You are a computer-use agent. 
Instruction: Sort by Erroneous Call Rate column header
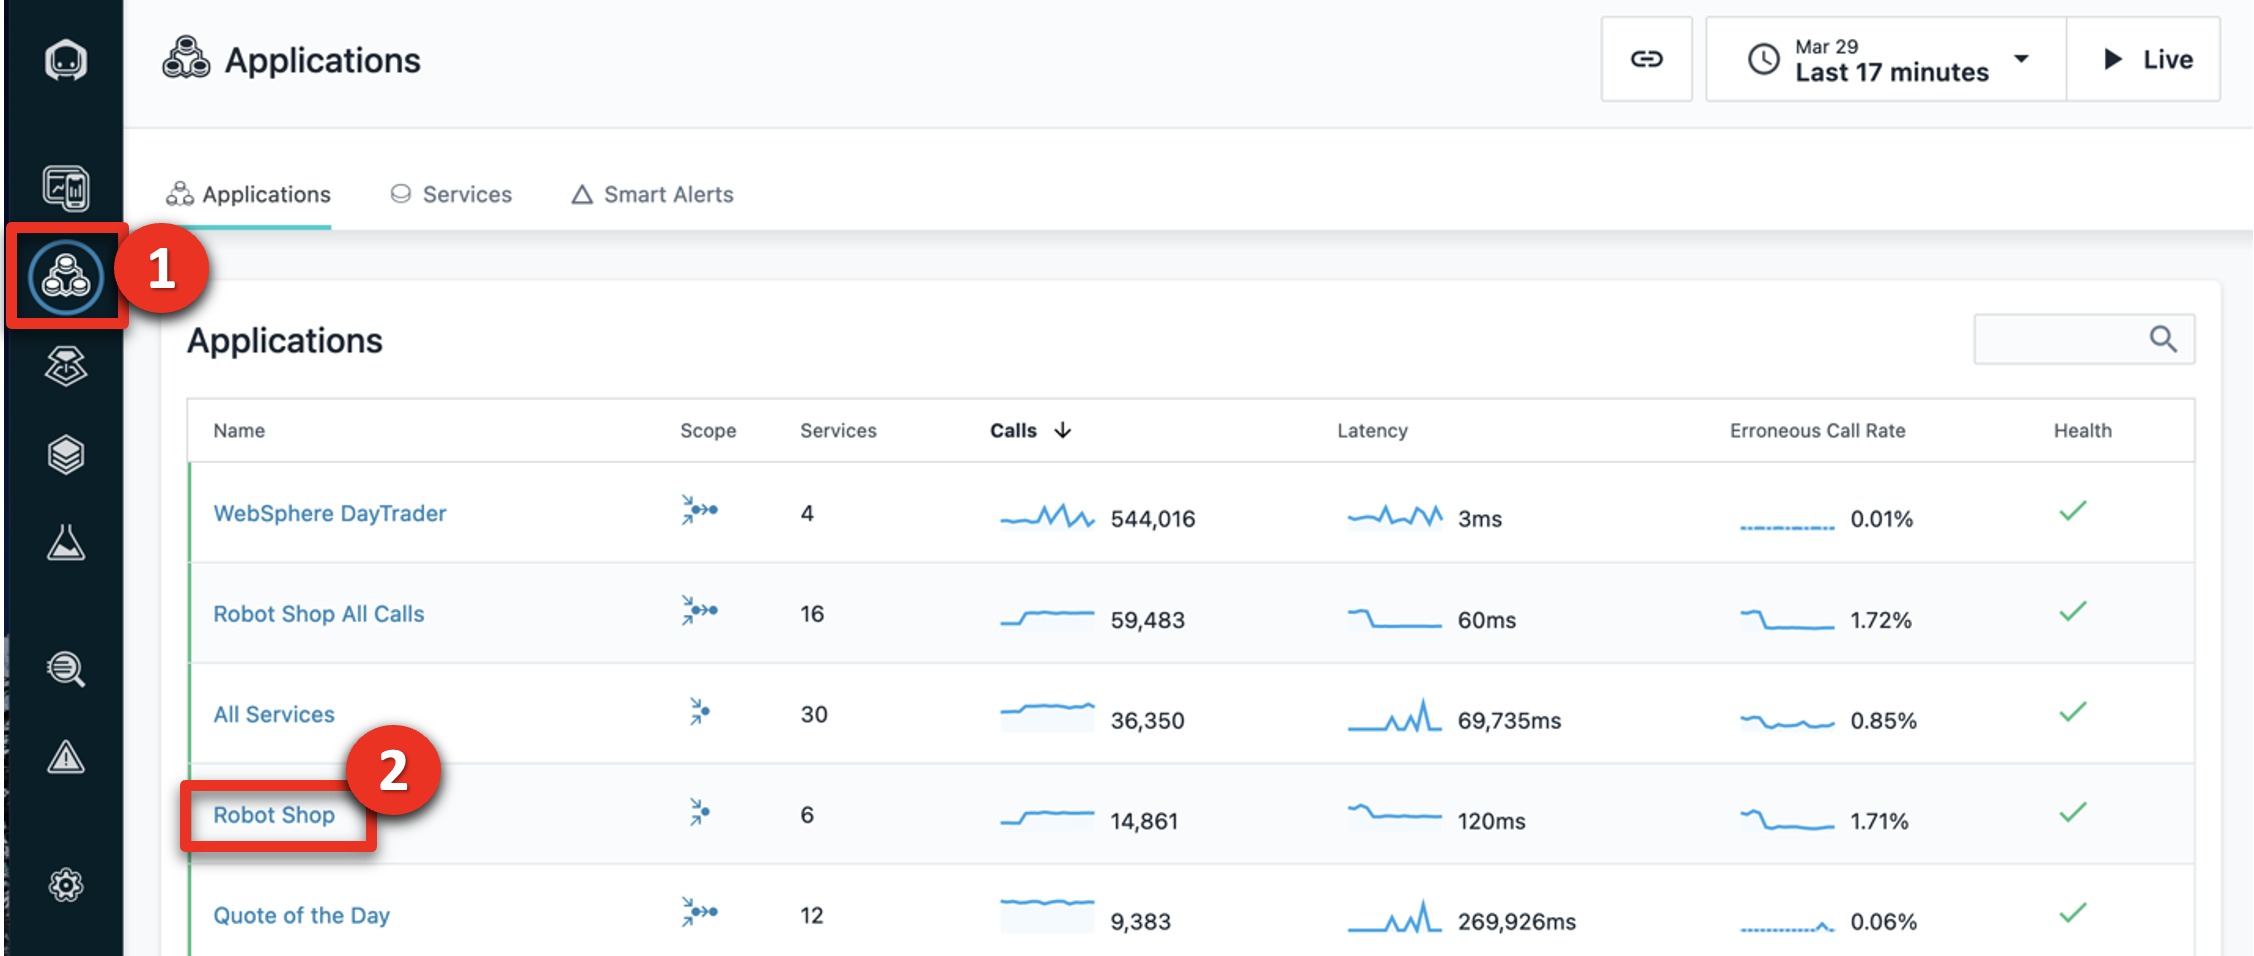pos(1817,430)
